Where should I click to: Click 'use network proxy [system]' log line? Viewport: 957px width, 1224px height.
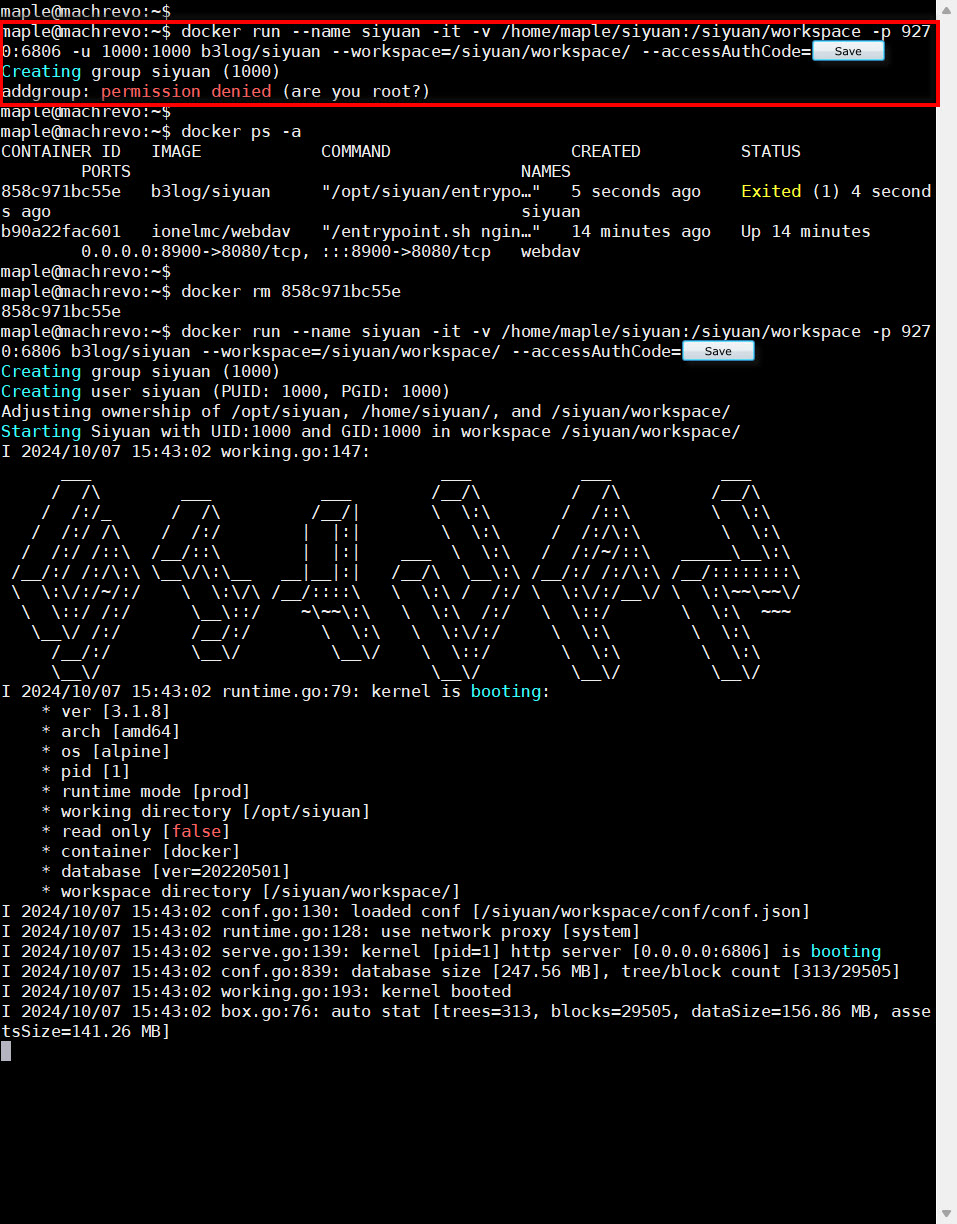click(321, 931)
